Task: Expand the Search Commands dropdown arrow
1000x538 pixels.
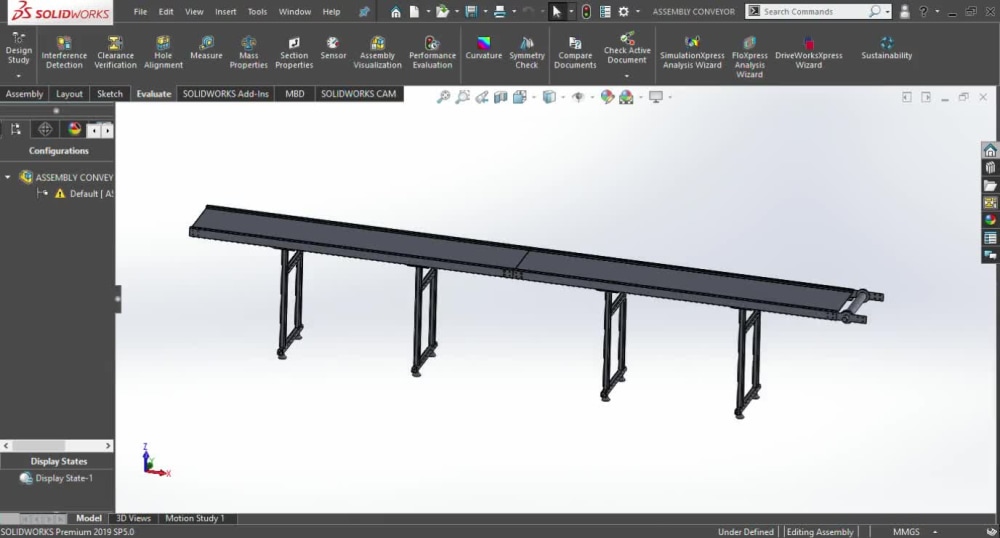Action: 887,11
